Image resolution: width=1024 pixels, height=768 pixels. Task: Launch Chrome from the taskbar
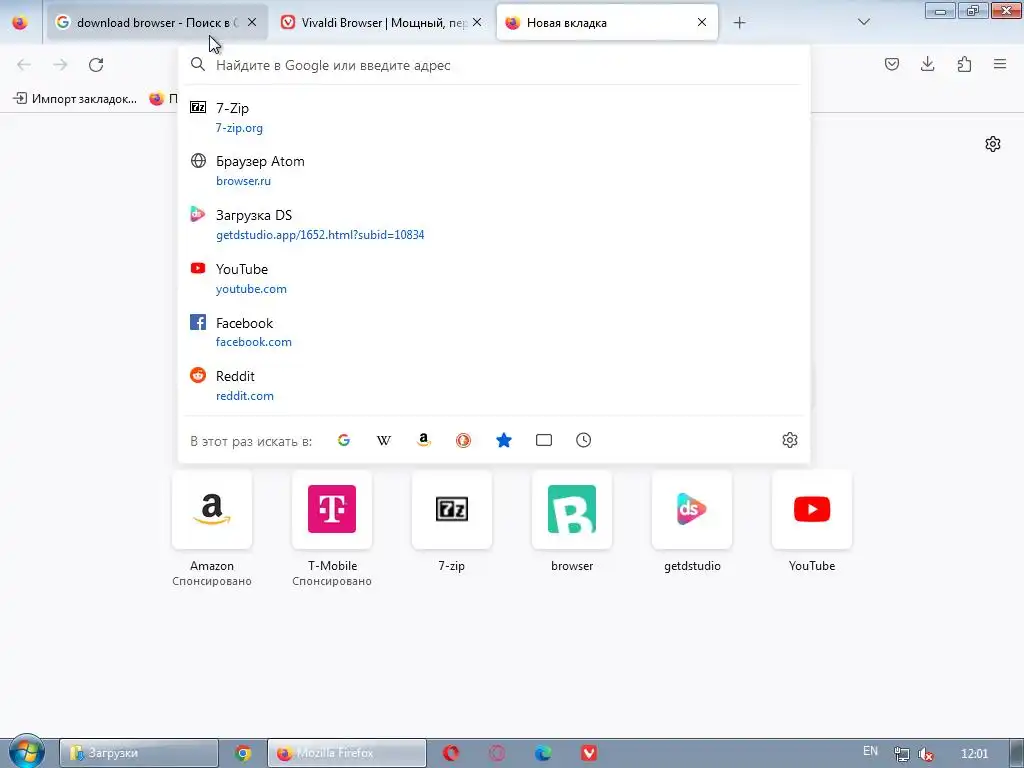(x=243, y=753)
